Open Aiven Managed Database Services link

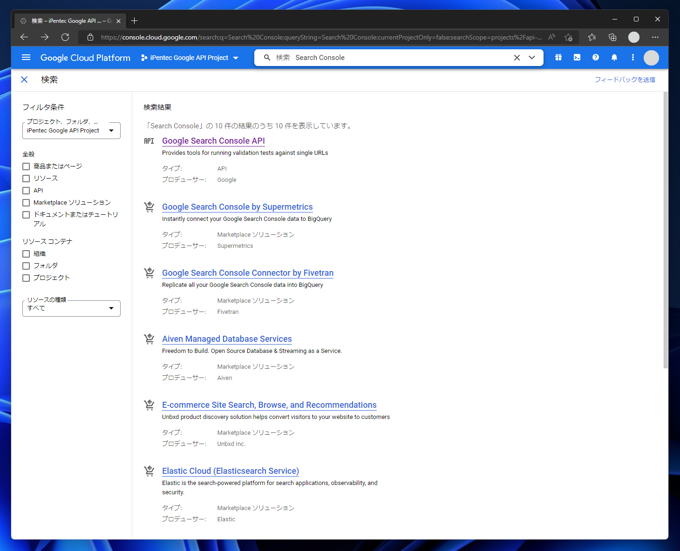coord(227,339)
